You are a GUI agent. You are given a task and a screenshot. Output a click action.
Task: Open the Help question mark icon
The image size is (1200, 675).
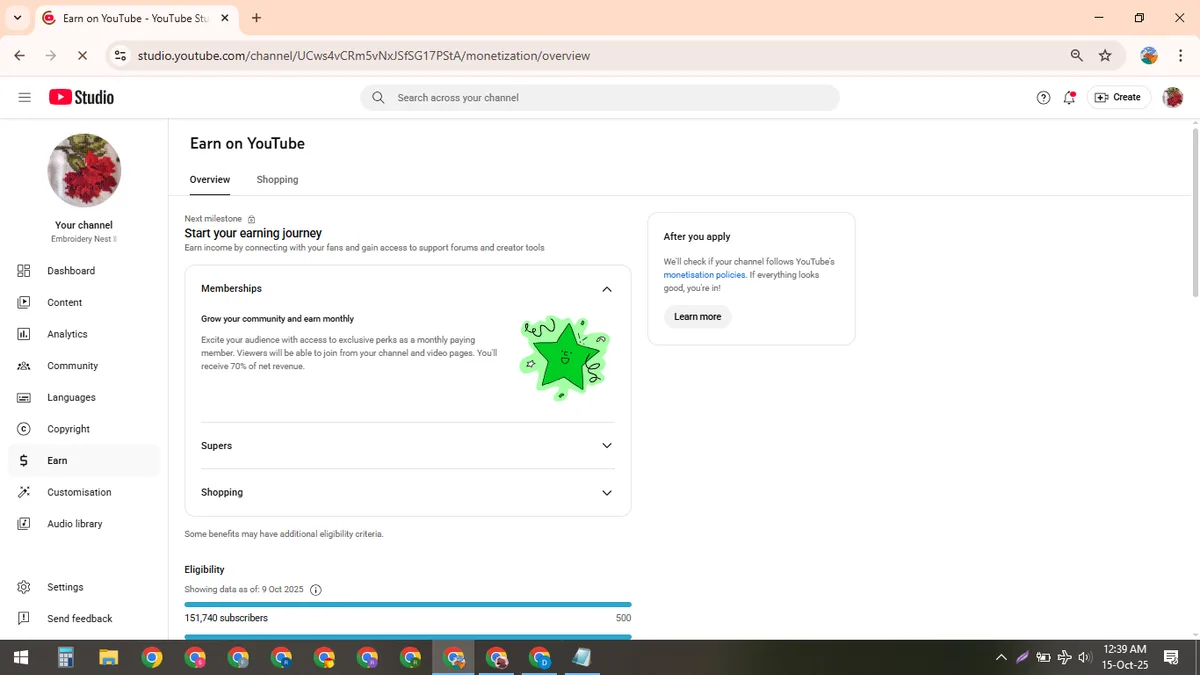1043,97
